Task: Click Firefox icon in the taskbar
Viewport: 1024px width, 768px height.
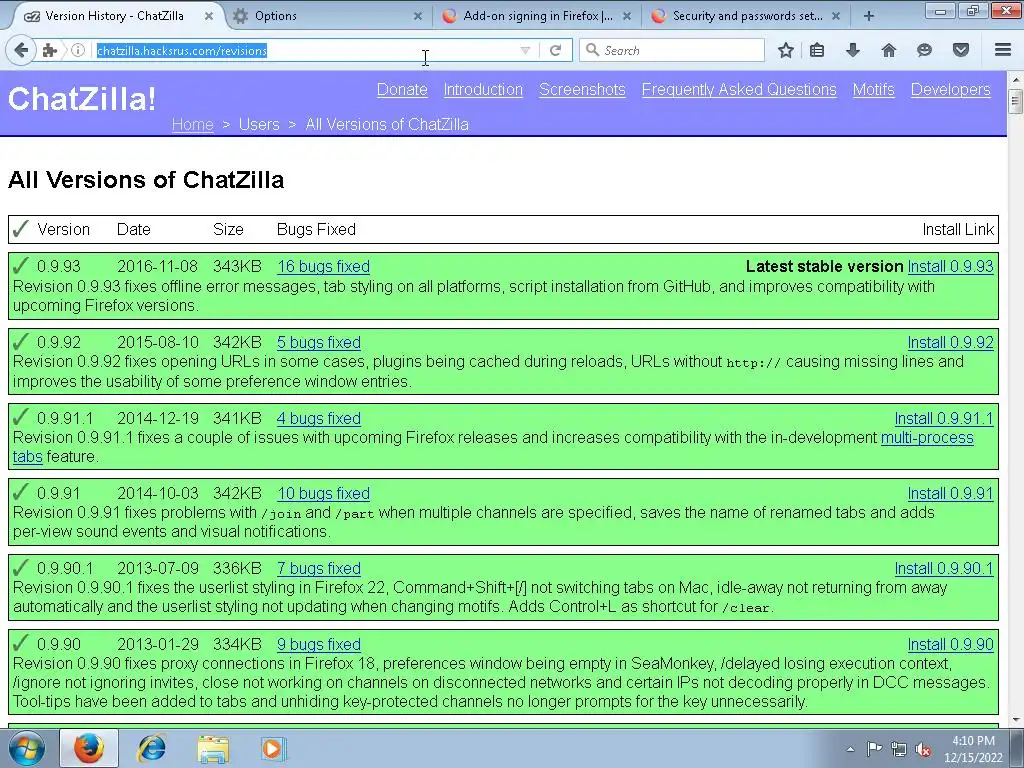Action: coord(89,749)
